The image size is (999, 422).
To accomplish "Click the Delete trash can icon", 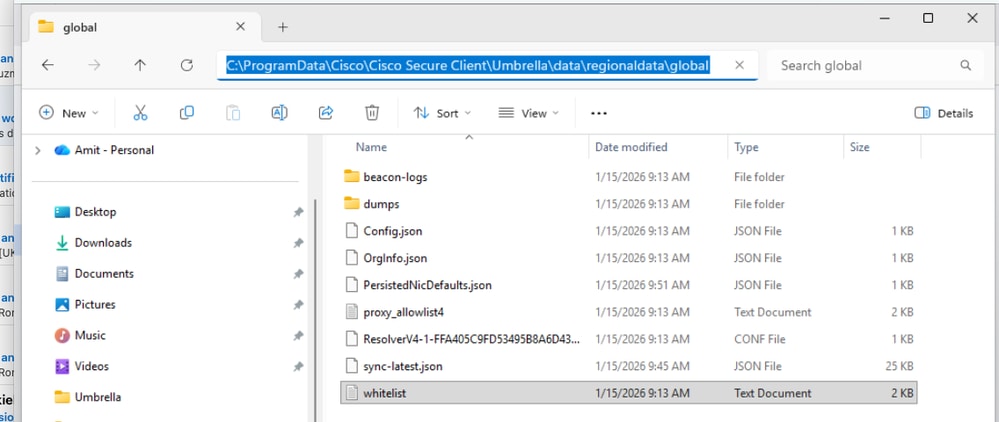I will pyautogui.click(x=372, y=113).
